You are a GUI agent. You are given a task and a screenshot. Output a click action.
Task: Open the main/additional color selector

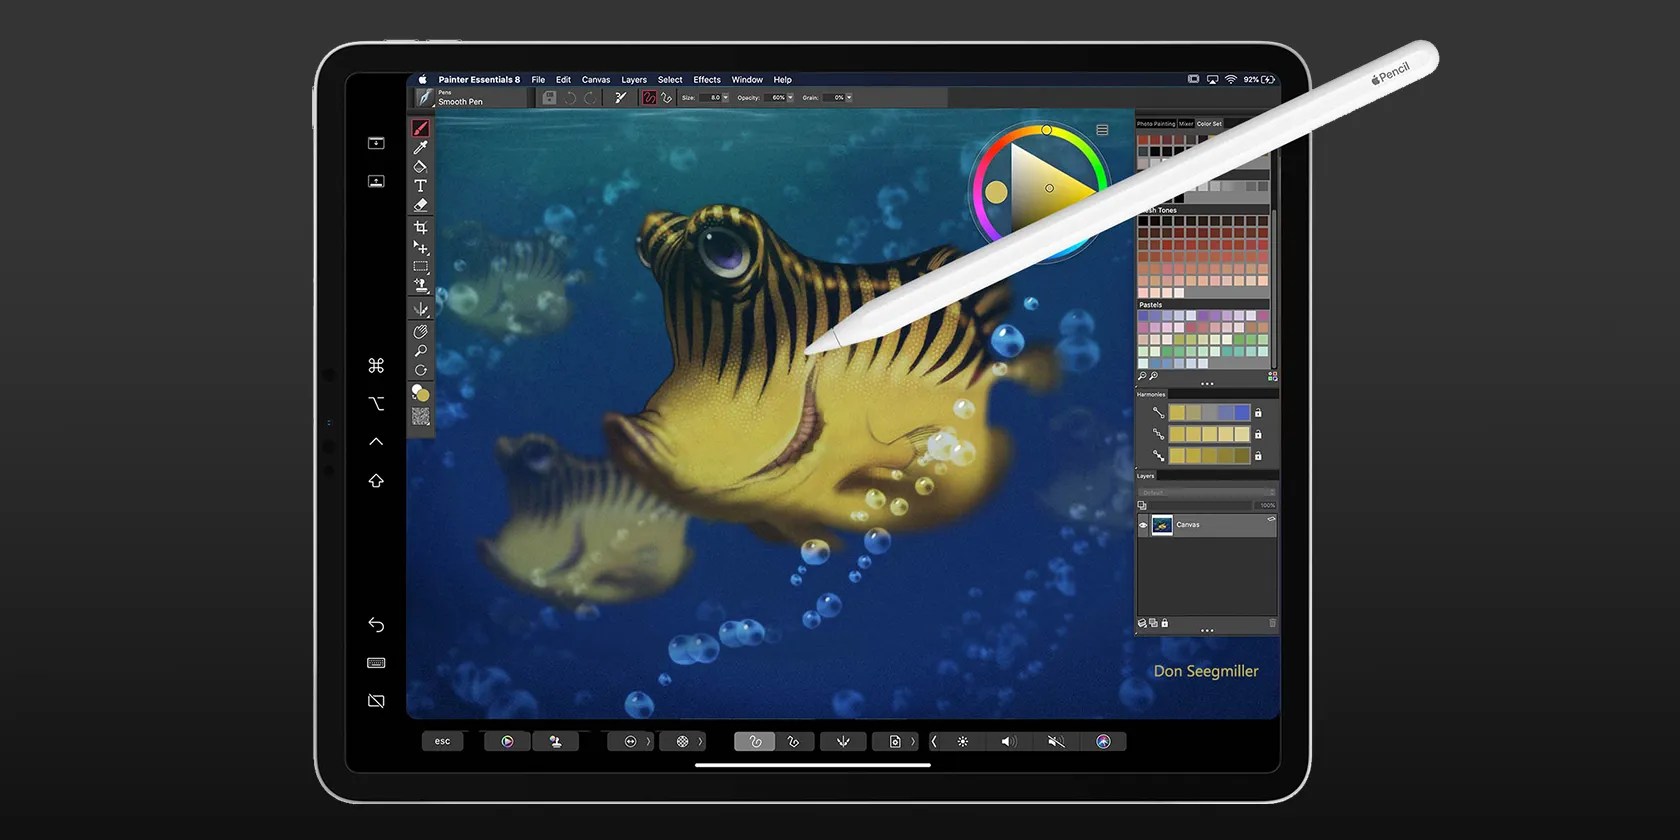coord(421,393)
